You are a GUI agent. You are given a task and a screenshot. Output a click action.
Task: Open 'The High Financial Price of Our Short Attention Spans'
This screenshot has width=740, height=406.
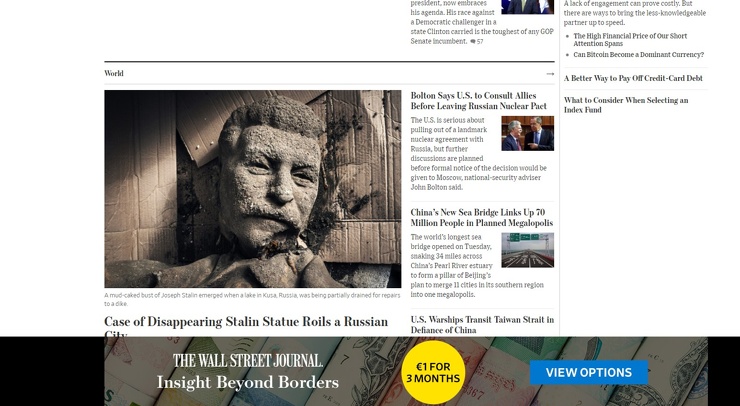630,40
